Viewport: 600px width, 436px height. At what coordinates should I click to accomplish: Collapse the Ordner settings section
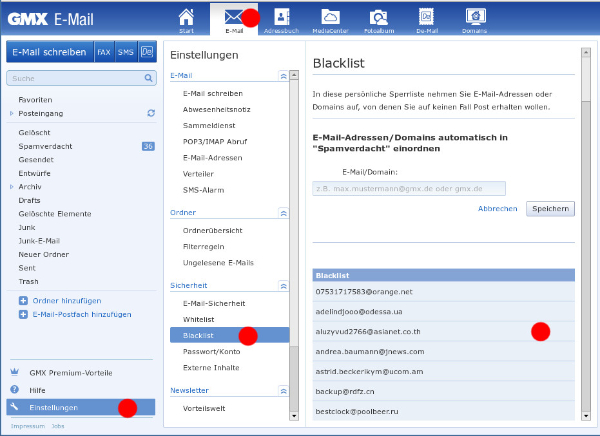tap(283, 213)
